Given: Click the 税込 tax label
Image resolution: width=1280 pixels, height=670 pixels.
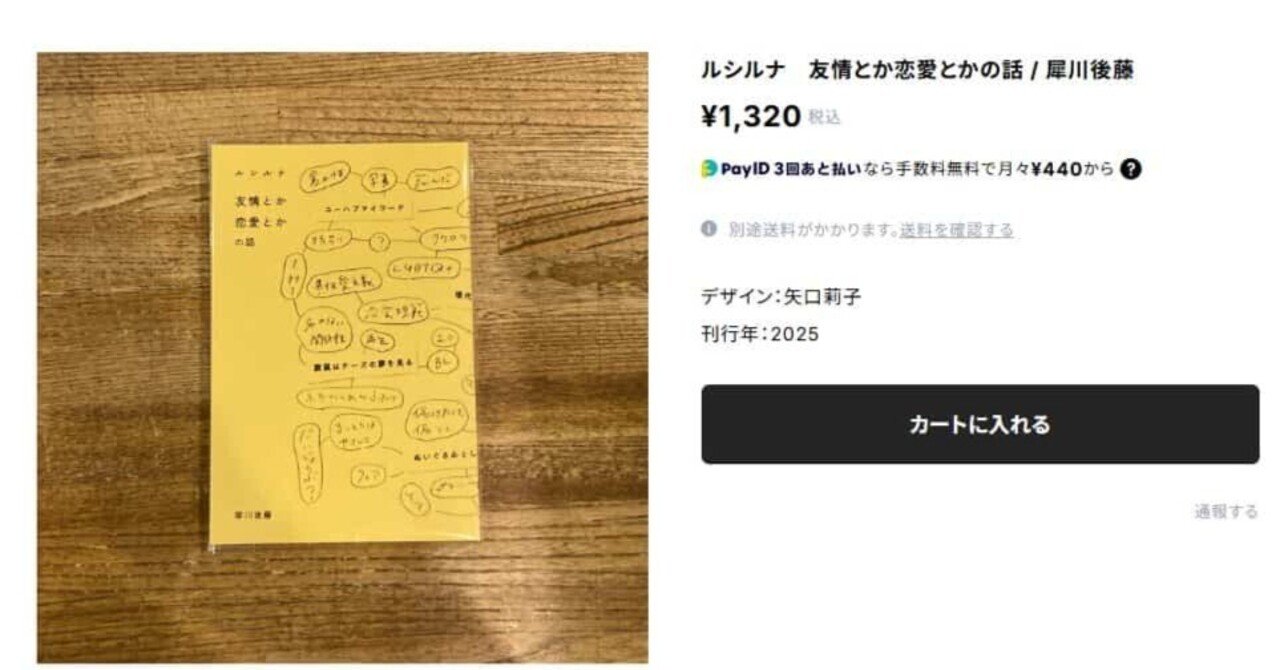Looking at the screenshot, I should [824, 118].
